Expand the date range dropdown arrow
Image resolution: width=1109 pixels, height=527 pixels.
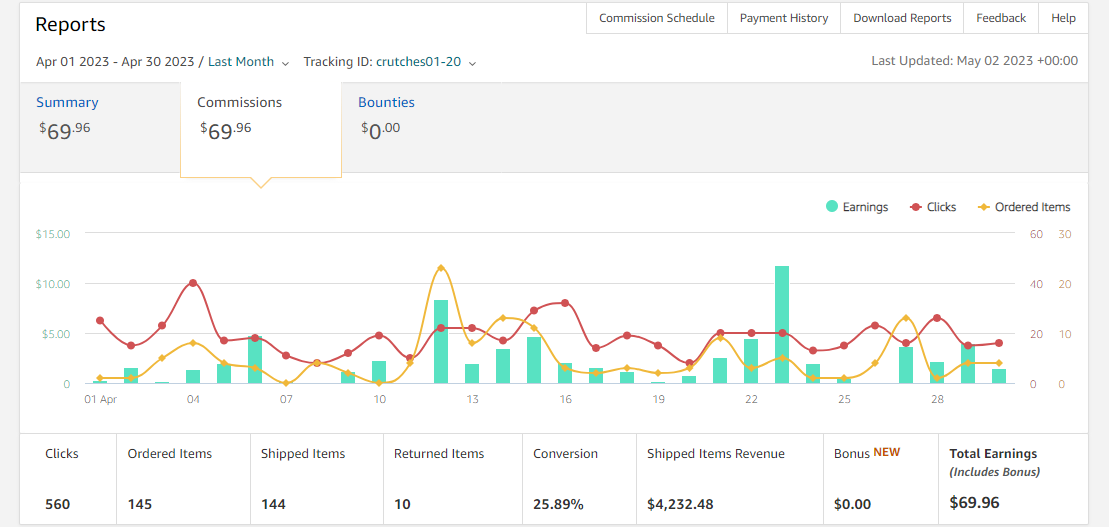point(285,63)
